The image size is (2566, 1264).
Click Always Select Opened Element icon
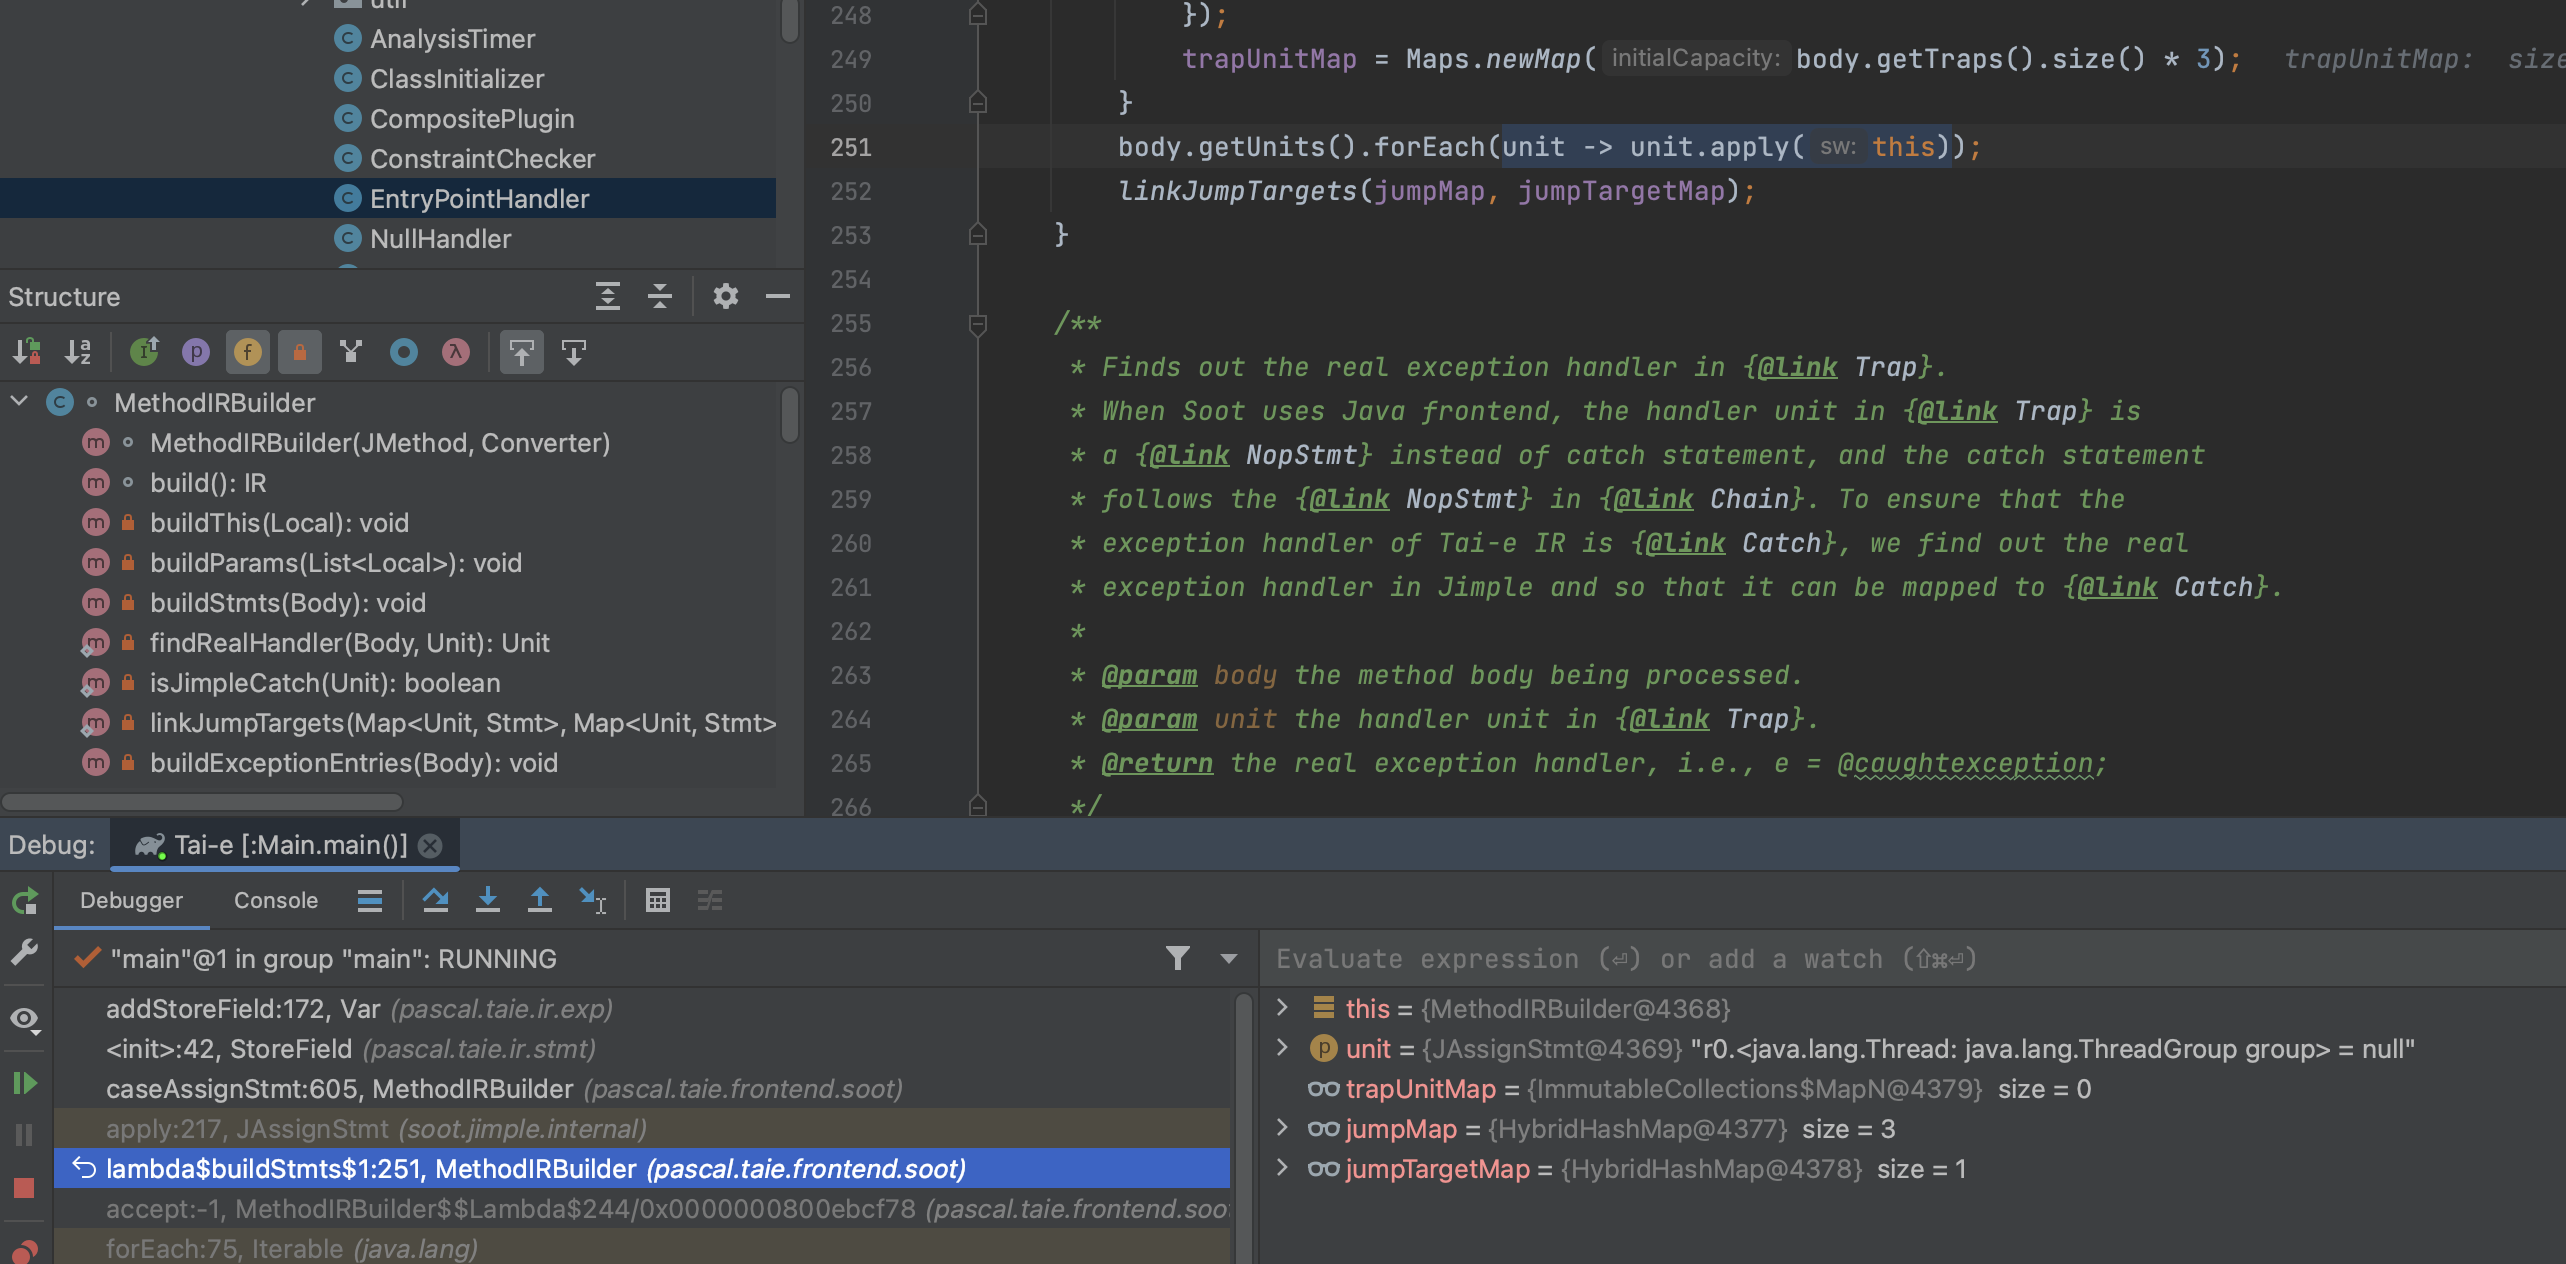pyautogui.click(x=522, y=352)
